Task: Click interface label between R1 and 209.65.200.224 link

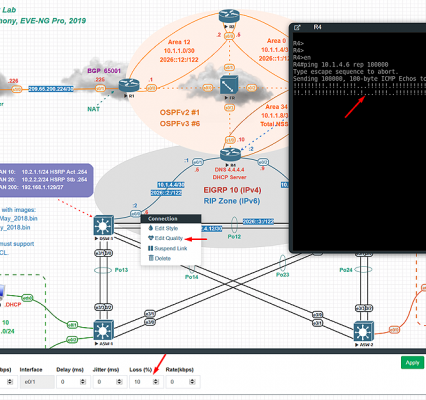Action: [100, 88]
